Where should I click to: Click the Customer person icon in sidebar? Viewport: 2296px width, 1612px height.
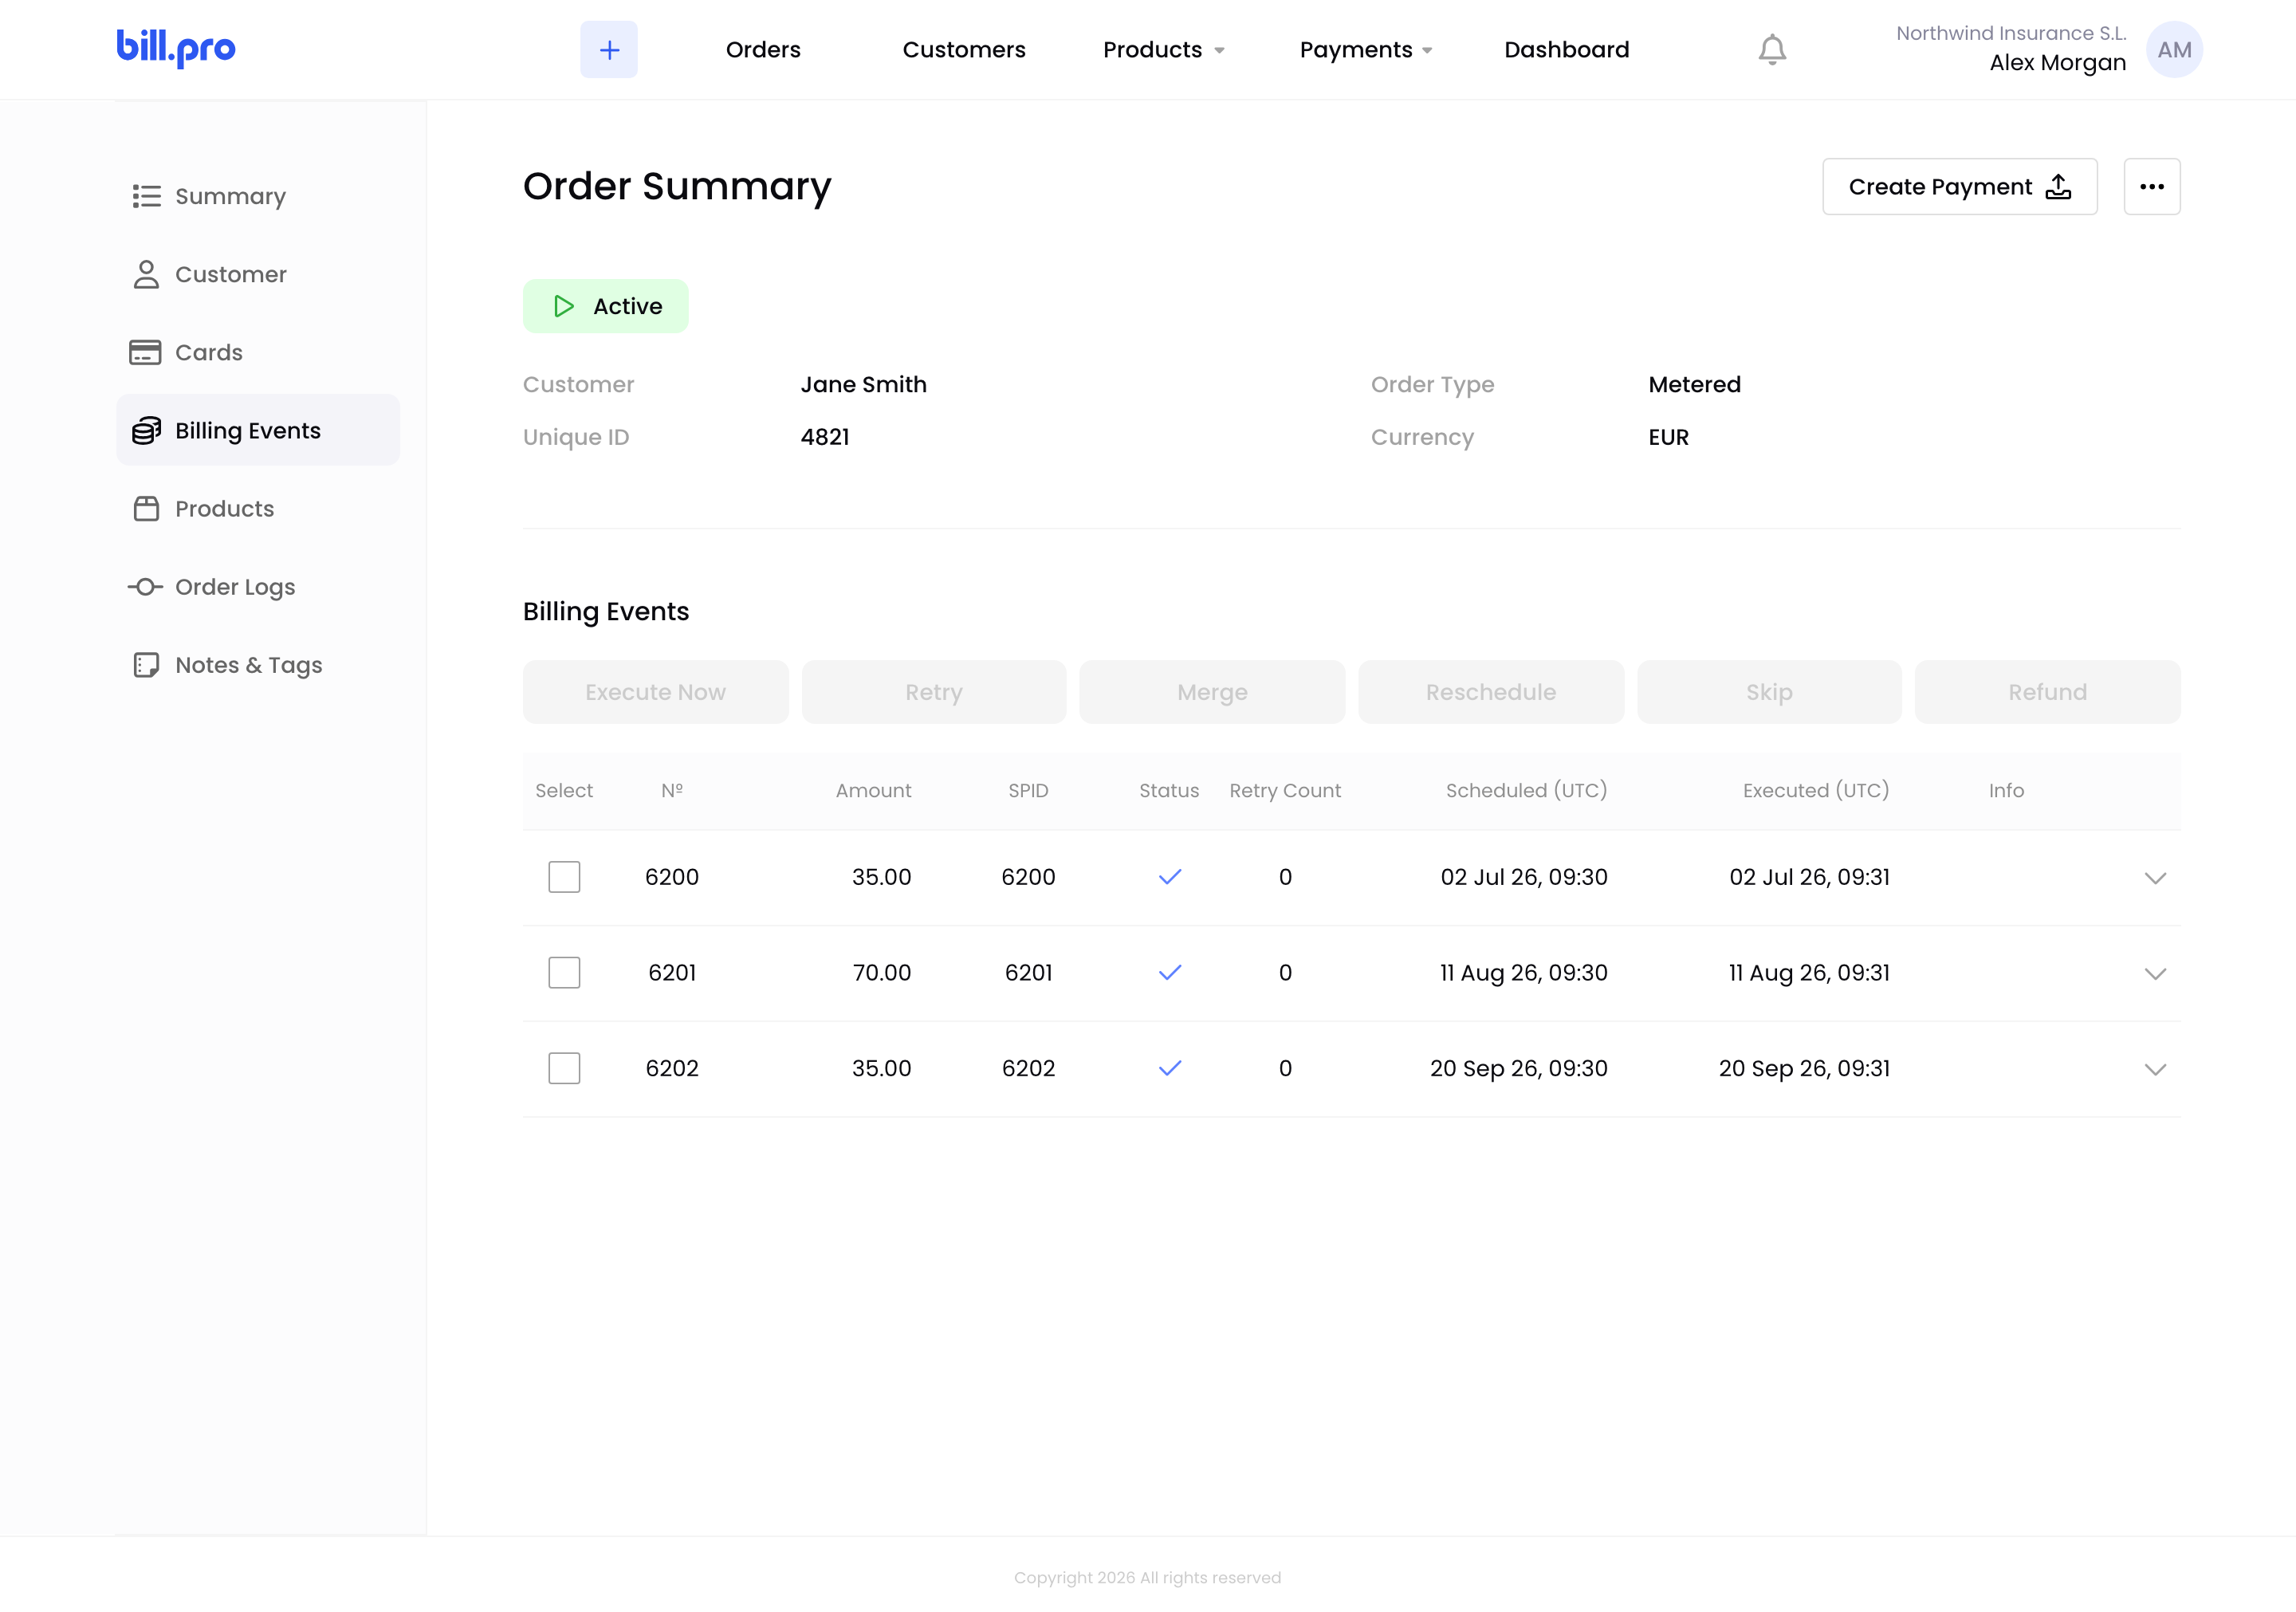coord(146,274)
